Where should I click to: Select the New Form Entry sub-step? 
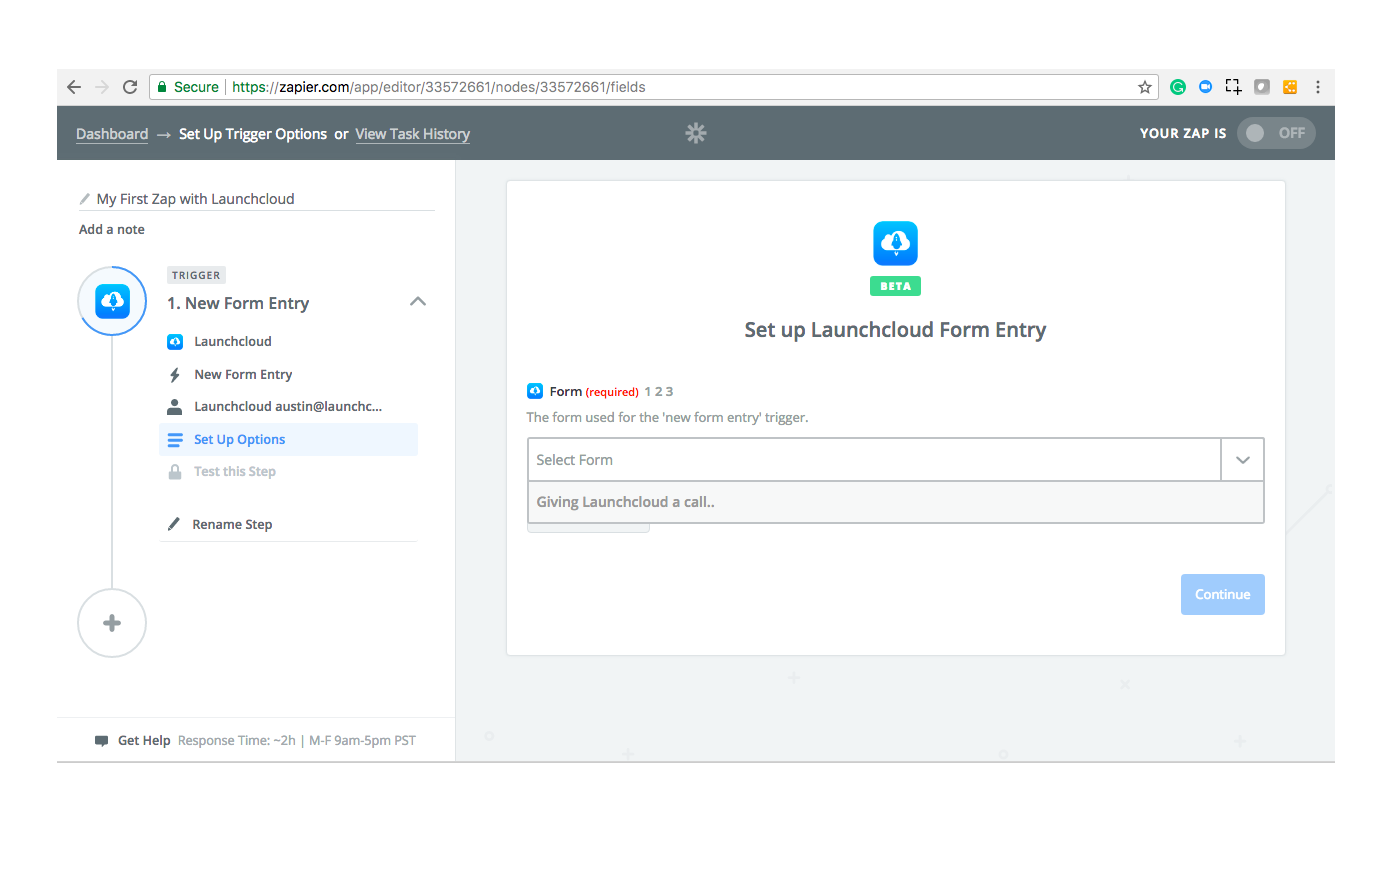(243, 375)
